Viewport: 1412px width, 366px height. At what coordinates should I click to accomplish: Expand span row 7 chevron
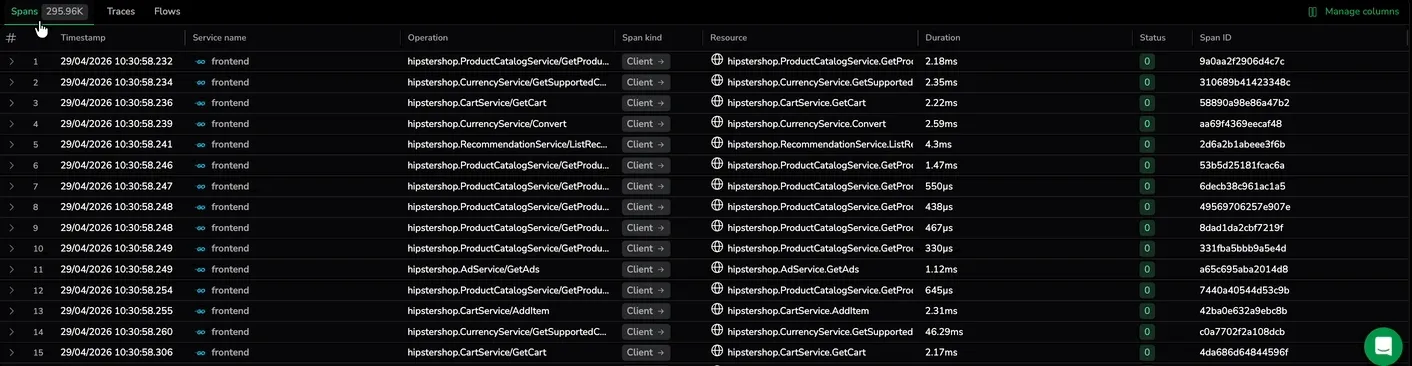point(12,186)
